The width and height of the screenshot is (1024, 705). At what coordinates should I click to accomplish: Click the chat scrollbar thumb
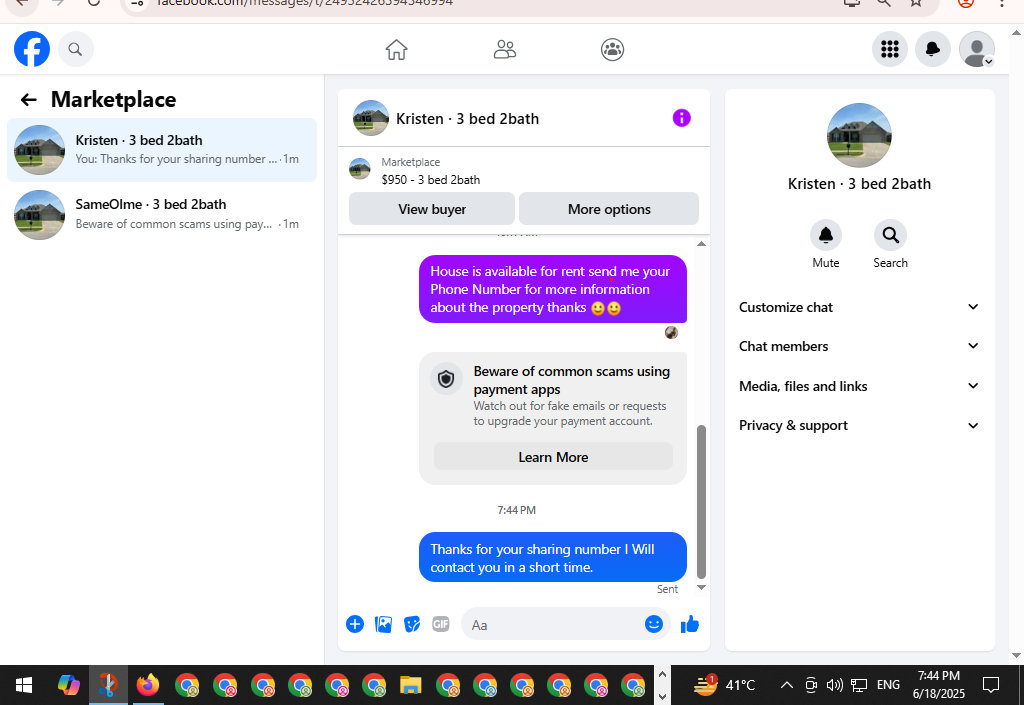pyautogui.click(x=701, y=502)
